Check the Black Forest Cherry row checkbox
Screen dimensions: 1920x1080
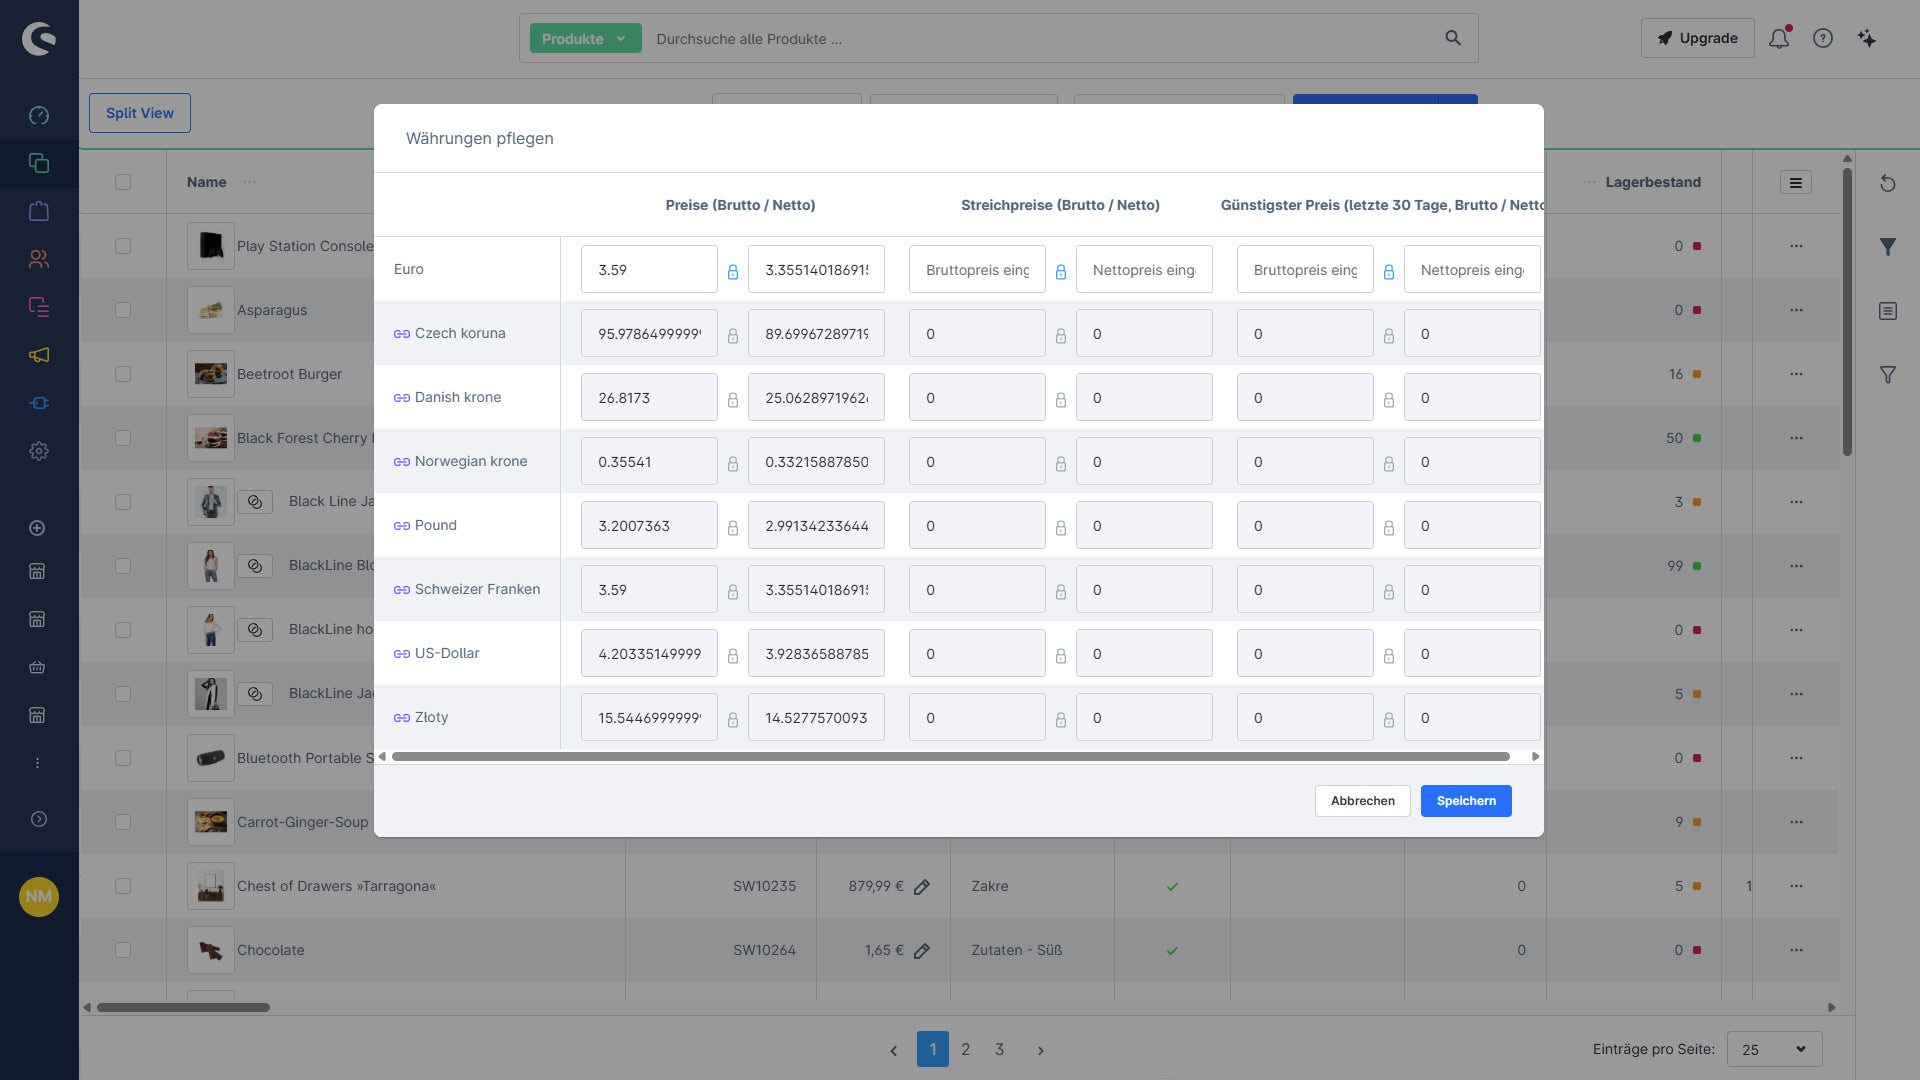(123, 438)
